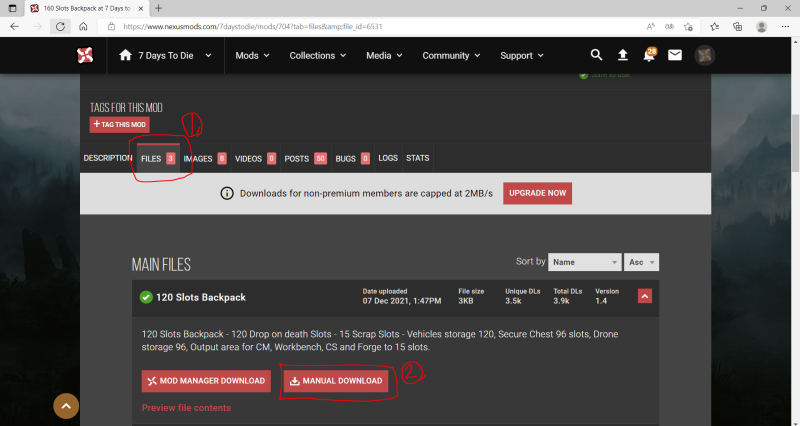The width and height of the screenshot is (800, 426).
Task: Switch to the Bugs tab
Action: [352, 159]
